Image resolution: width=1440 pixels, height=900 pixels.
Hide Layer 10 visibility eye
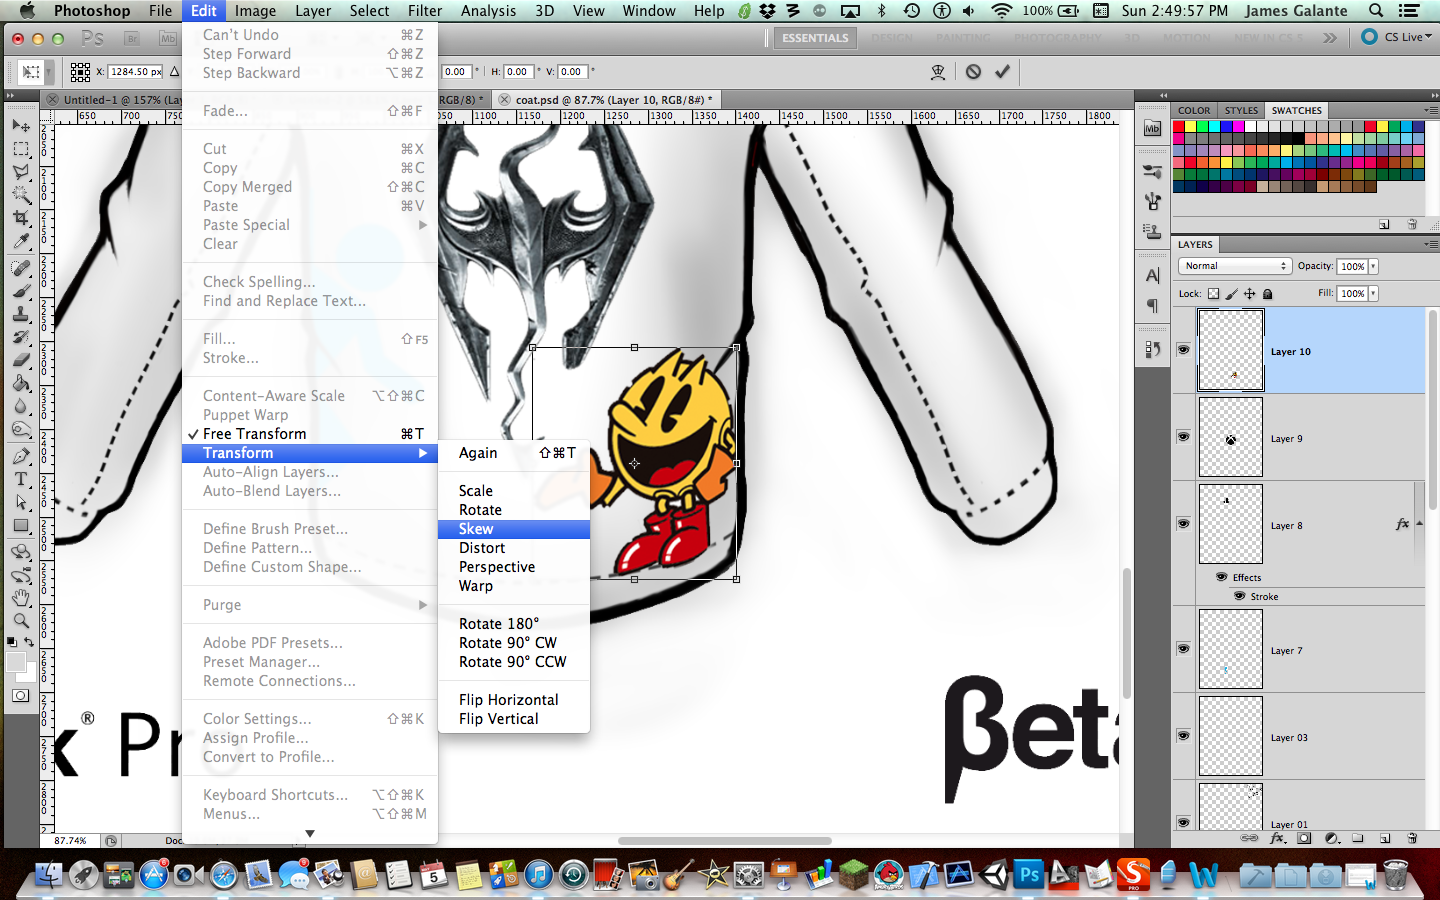pyautogui.click(x=1183, y=350)
